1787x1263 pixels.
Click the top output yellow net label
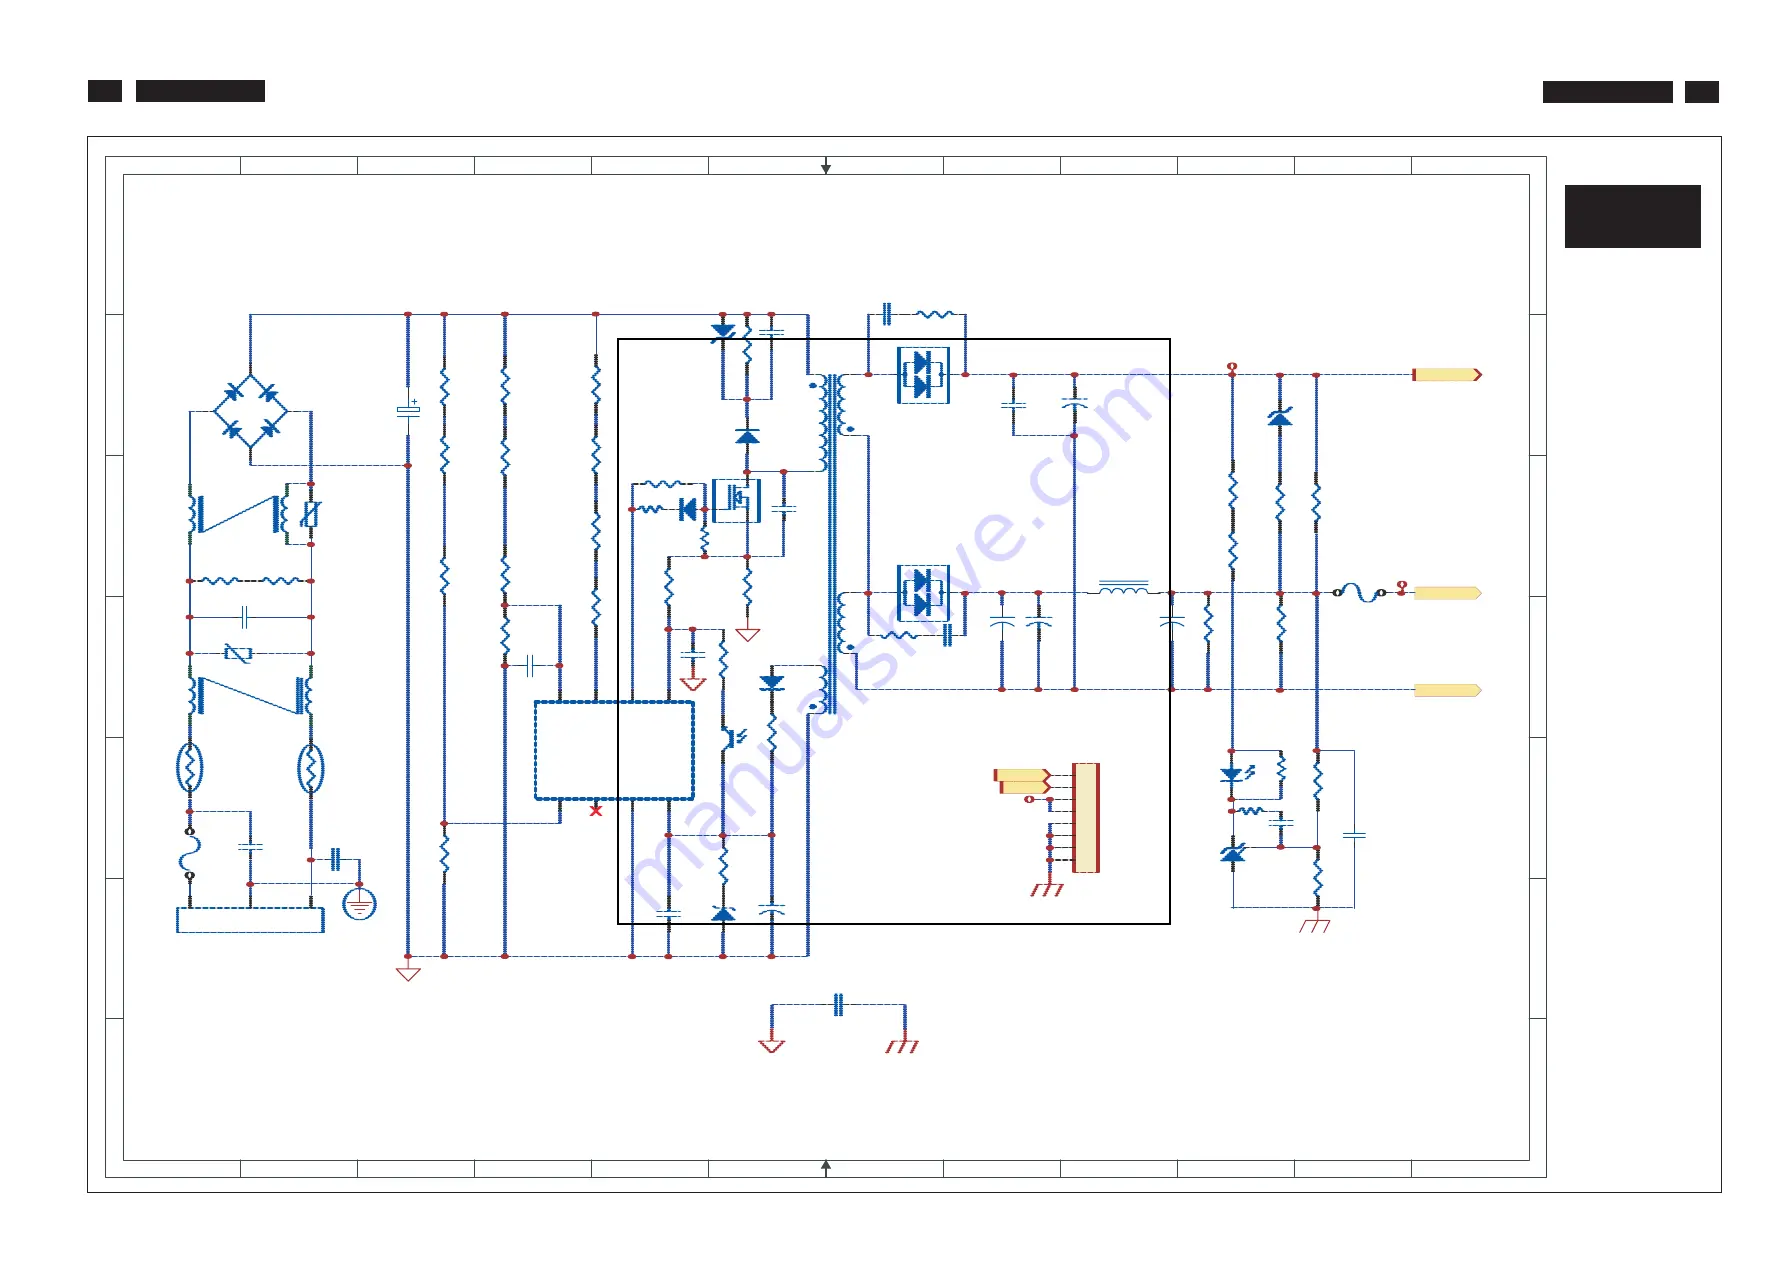1447,375
